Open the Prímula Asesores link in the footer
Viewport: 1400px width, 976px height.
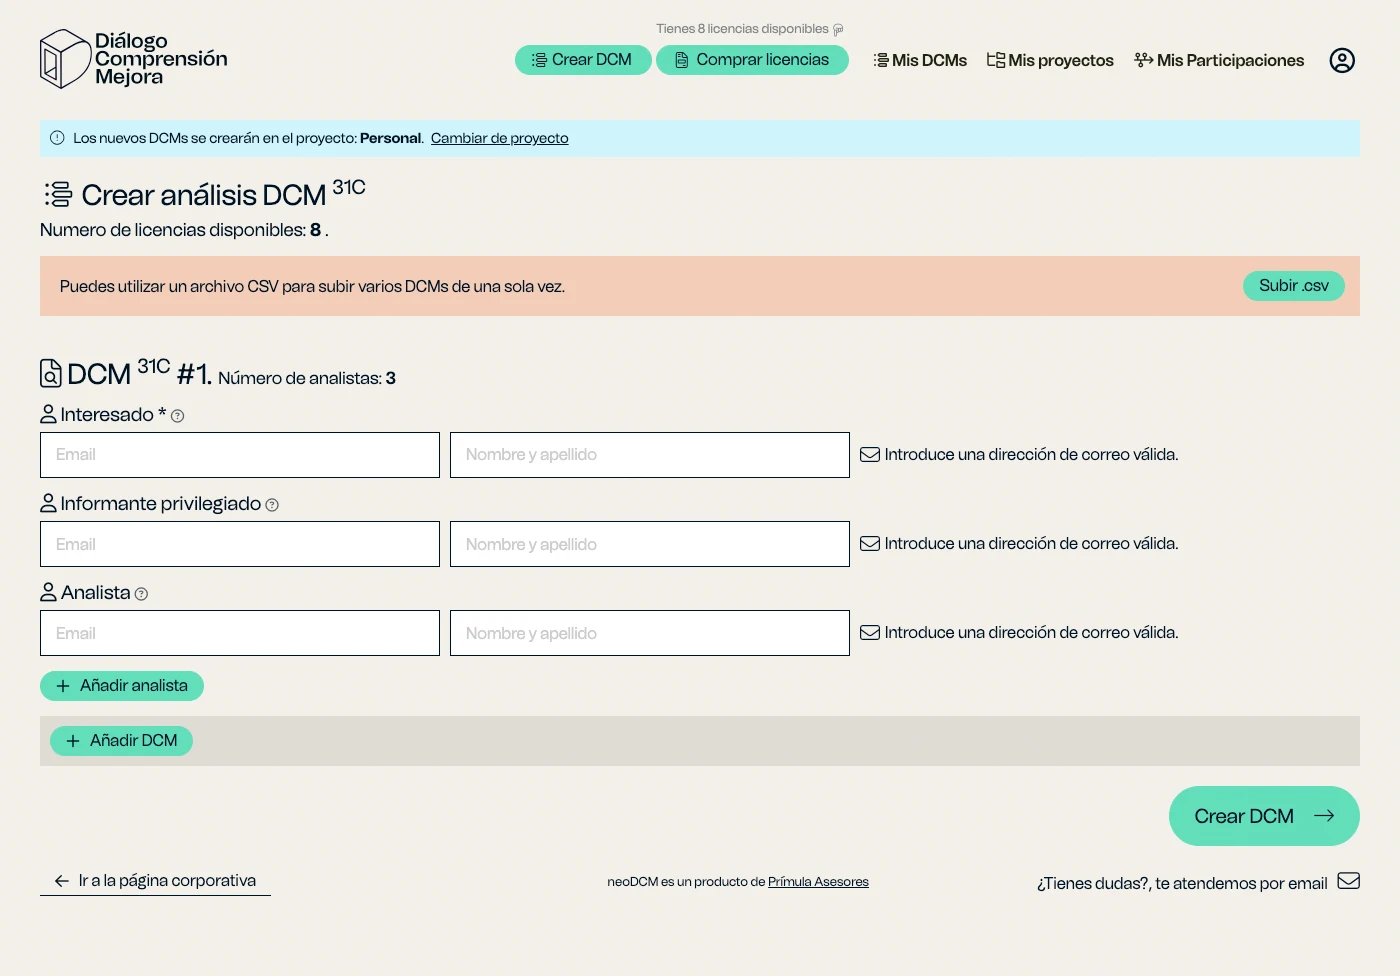[x=818, y=882]
